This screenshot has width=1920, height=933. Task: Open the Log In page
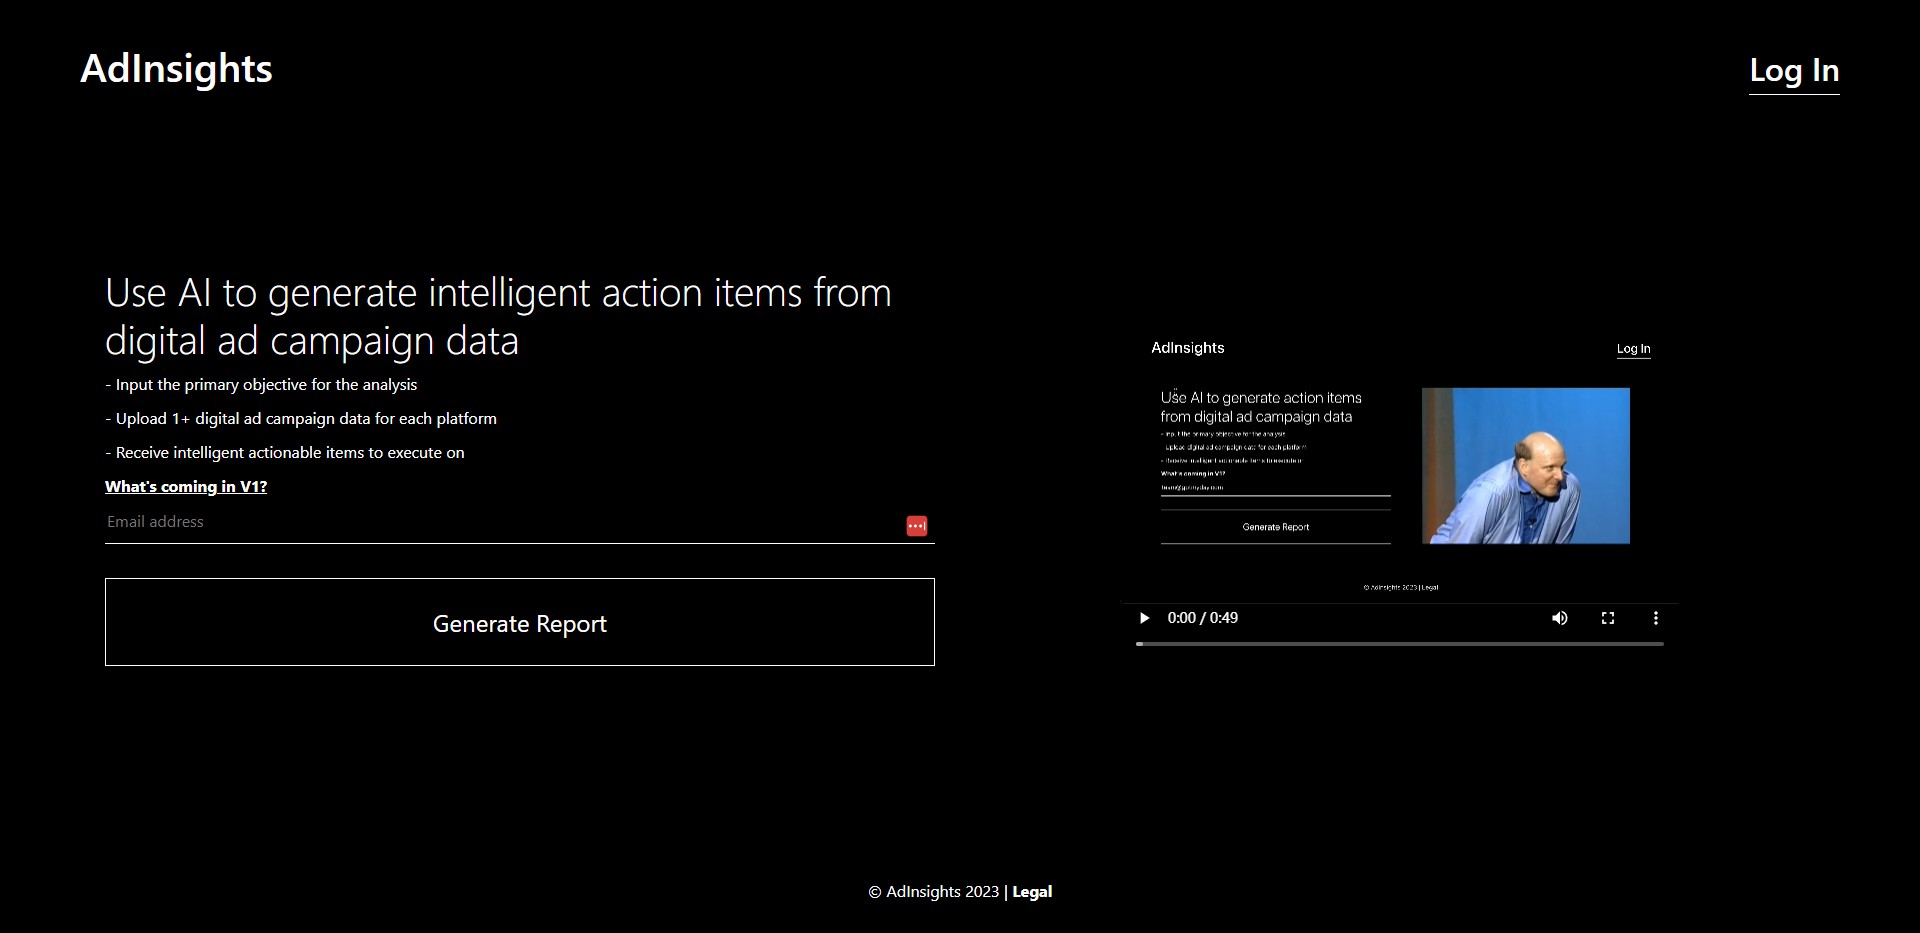click(1793, 70)
